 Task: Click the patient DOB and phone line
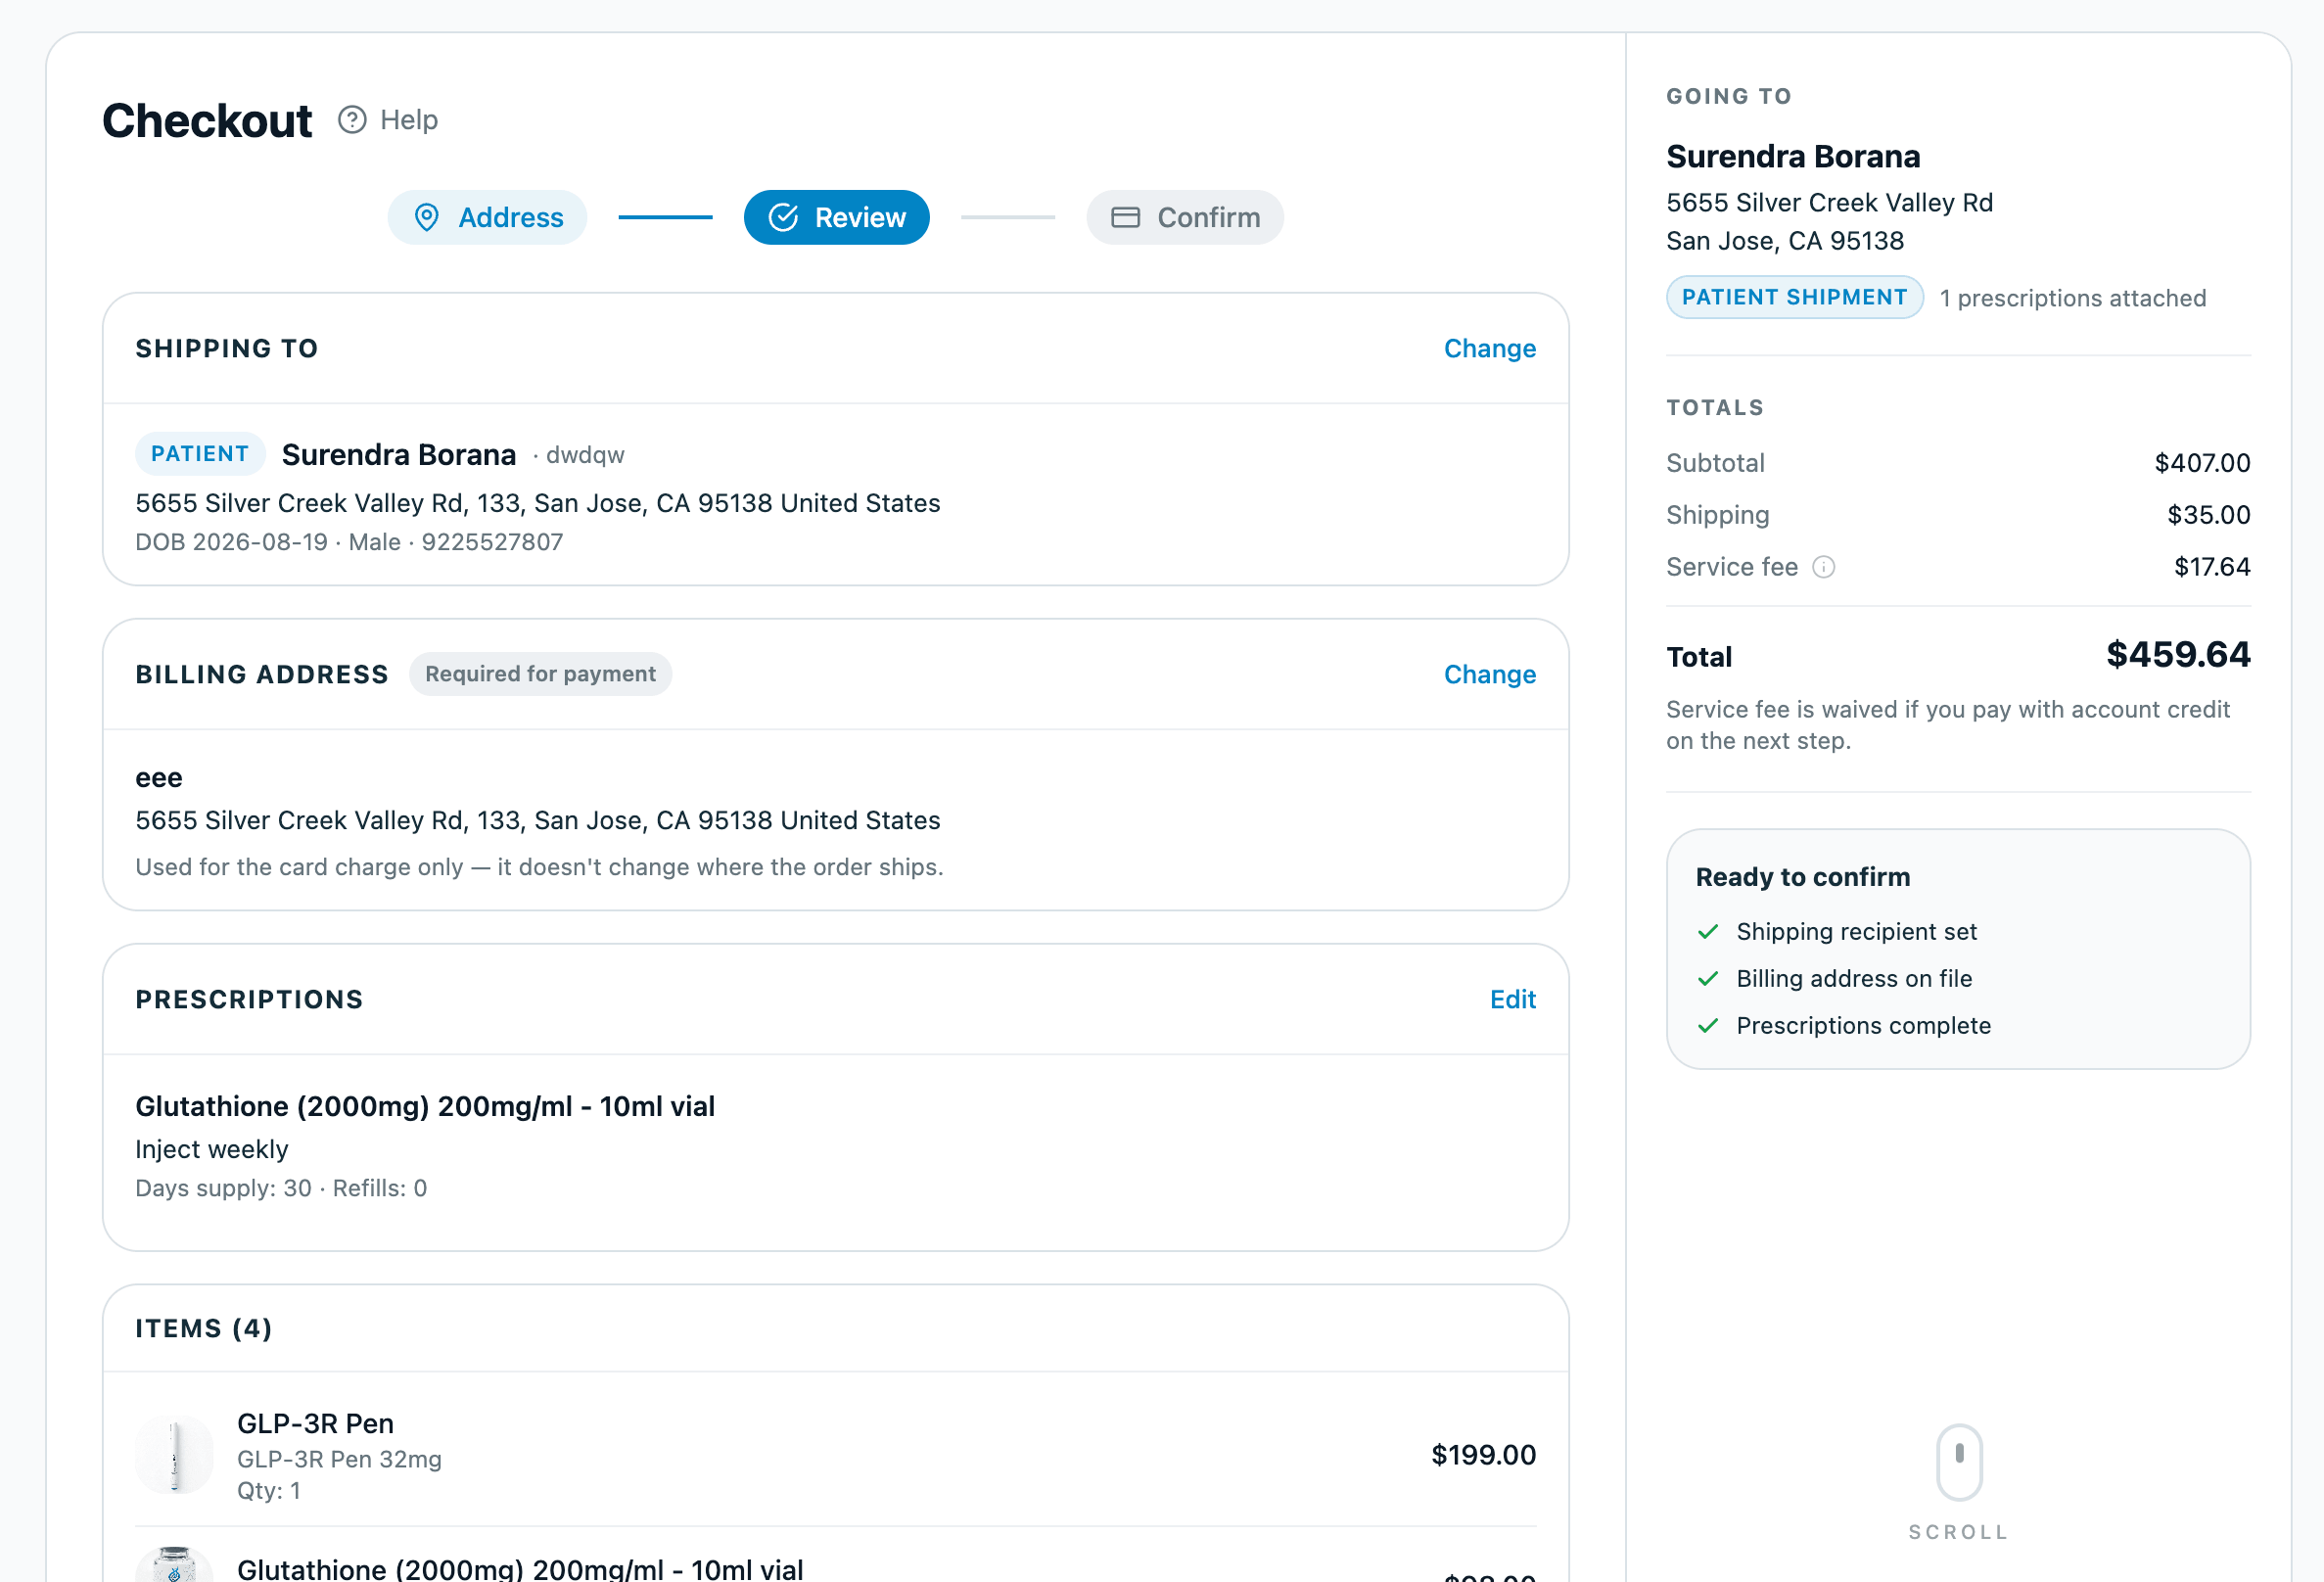coord(349,542)
